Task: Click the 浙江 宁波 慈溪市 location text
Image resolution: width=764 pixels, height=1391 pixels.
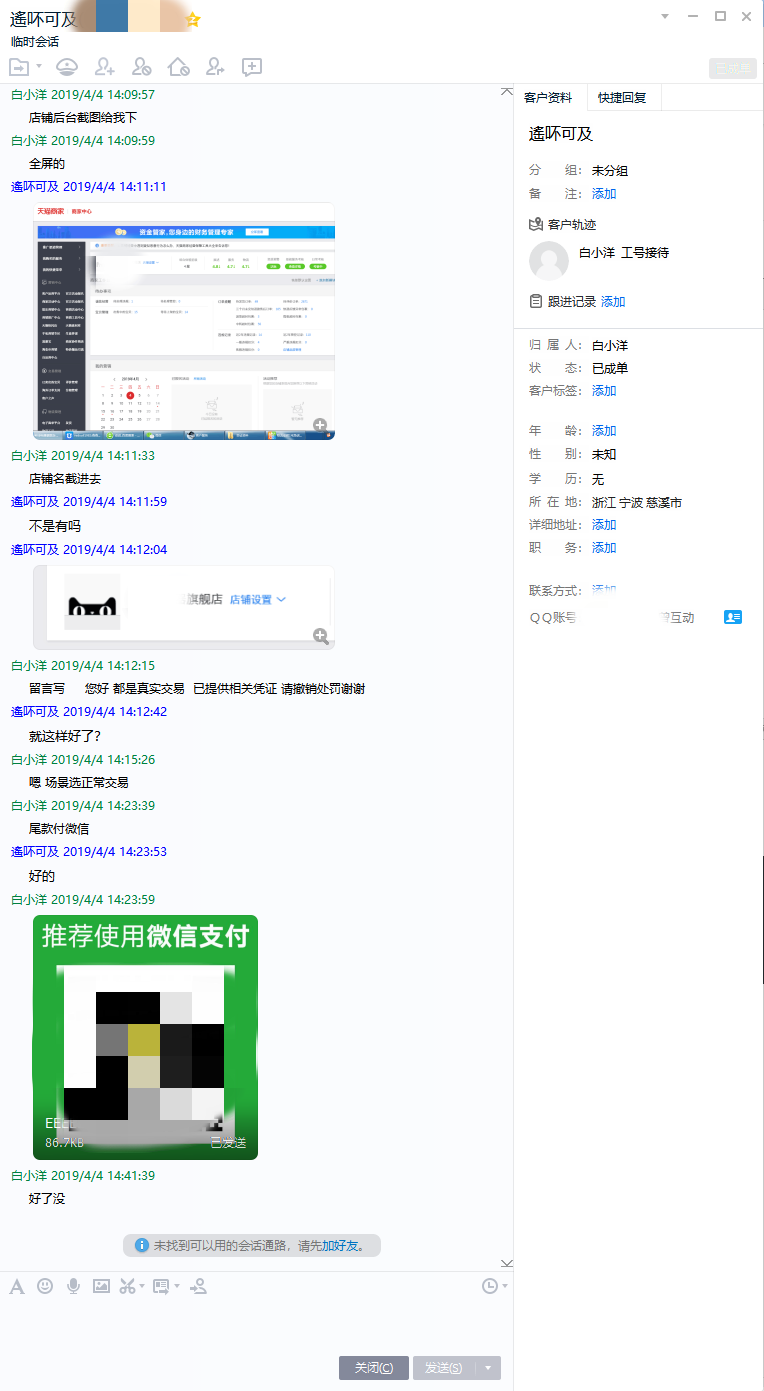Action: pyautogui.click(x=637, y=502)
